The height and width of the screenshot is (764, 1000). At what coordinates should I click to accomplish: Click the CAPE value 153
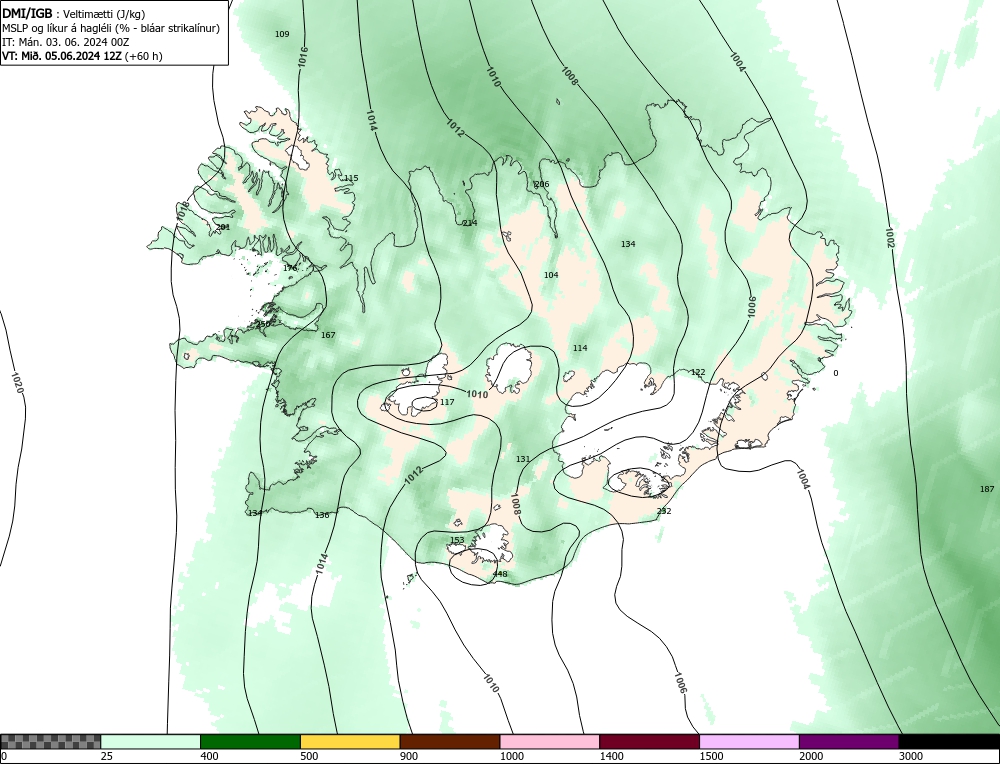457,540
